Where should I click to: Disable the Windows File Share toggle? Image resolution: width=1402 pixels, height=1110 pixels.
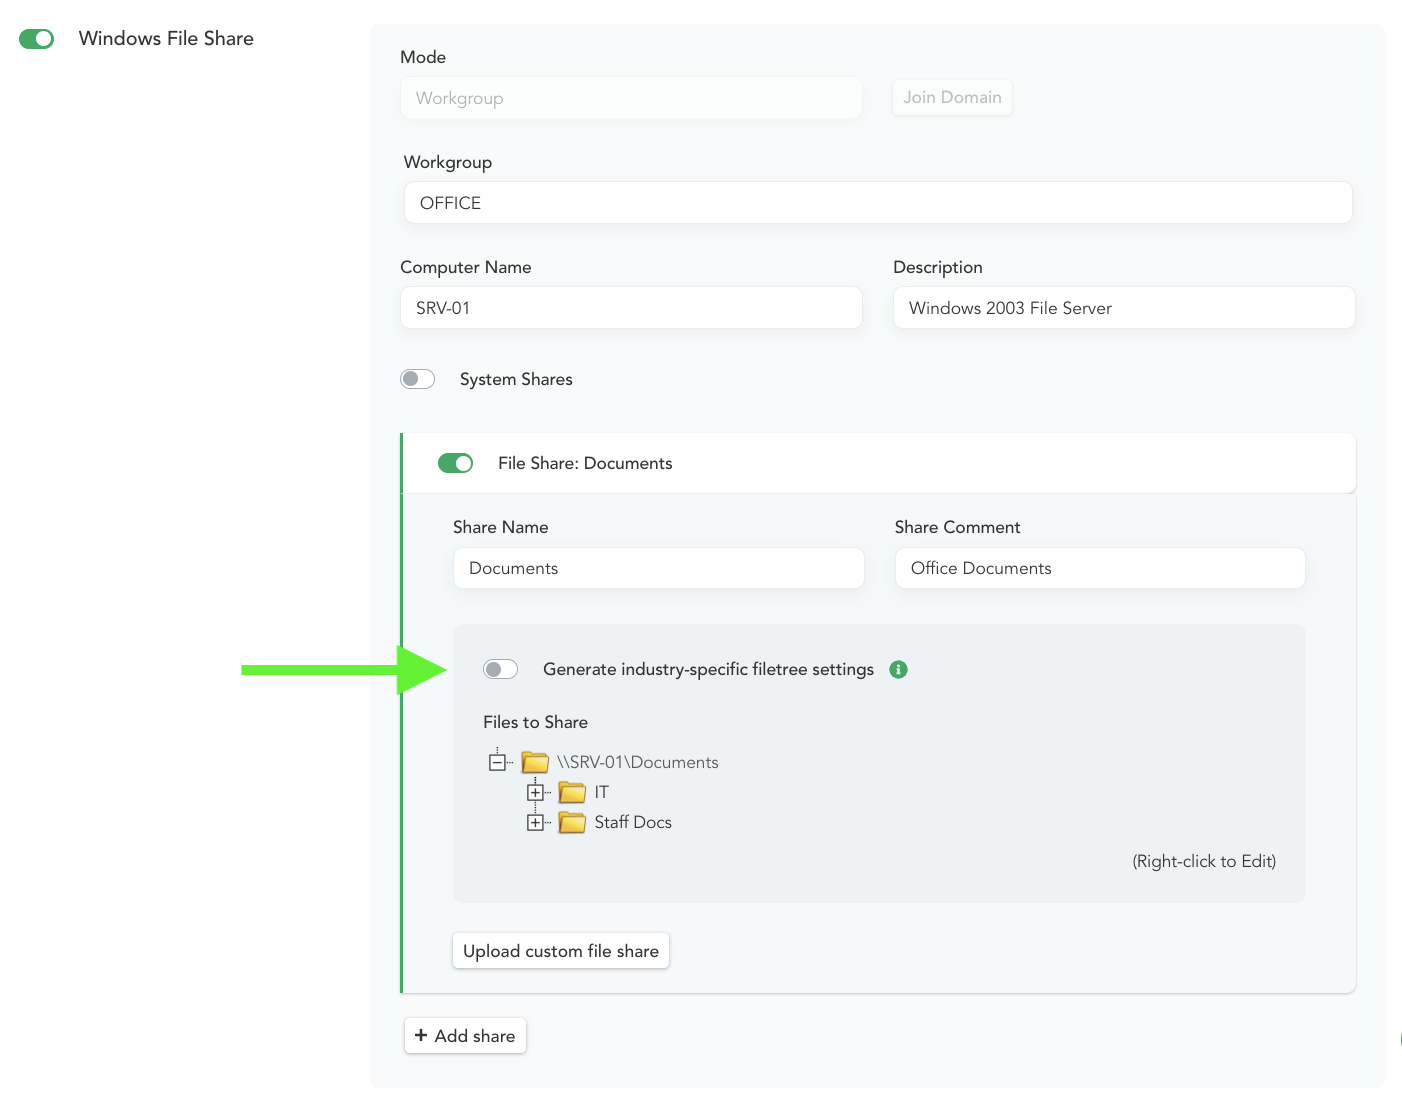tap(37, 38)
